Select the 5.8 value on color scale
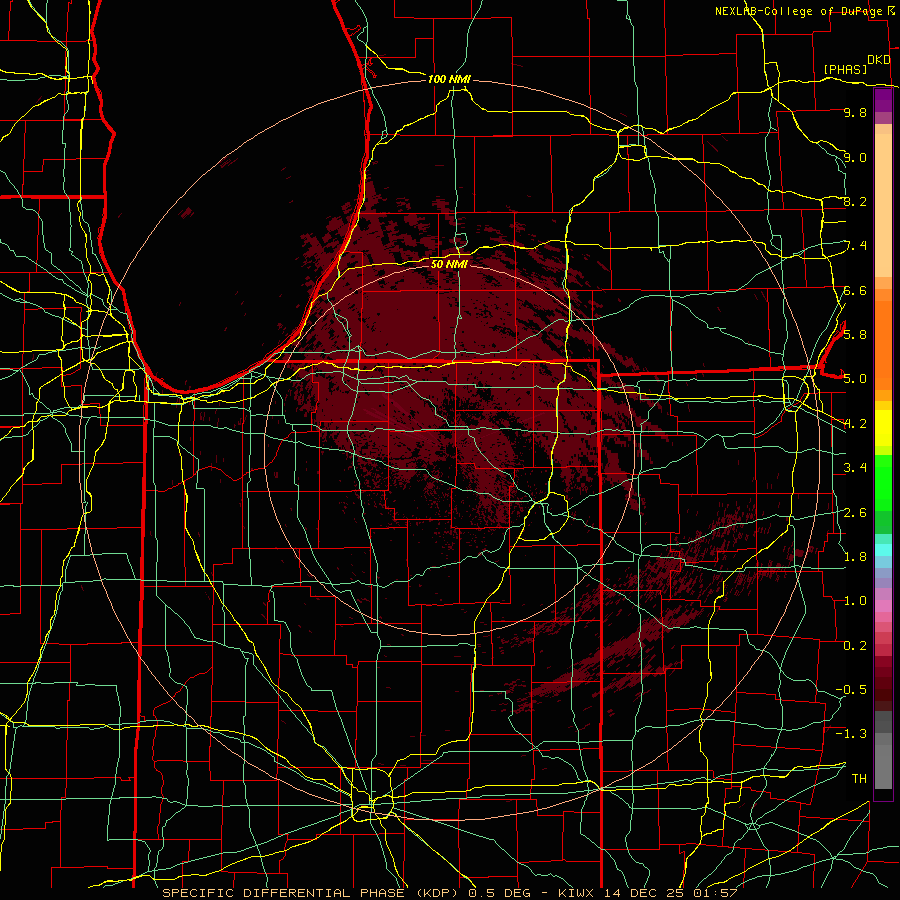Image resolution: width=900 pixels, height=900 pixels. pyautogui.click(x=855, y=334)
